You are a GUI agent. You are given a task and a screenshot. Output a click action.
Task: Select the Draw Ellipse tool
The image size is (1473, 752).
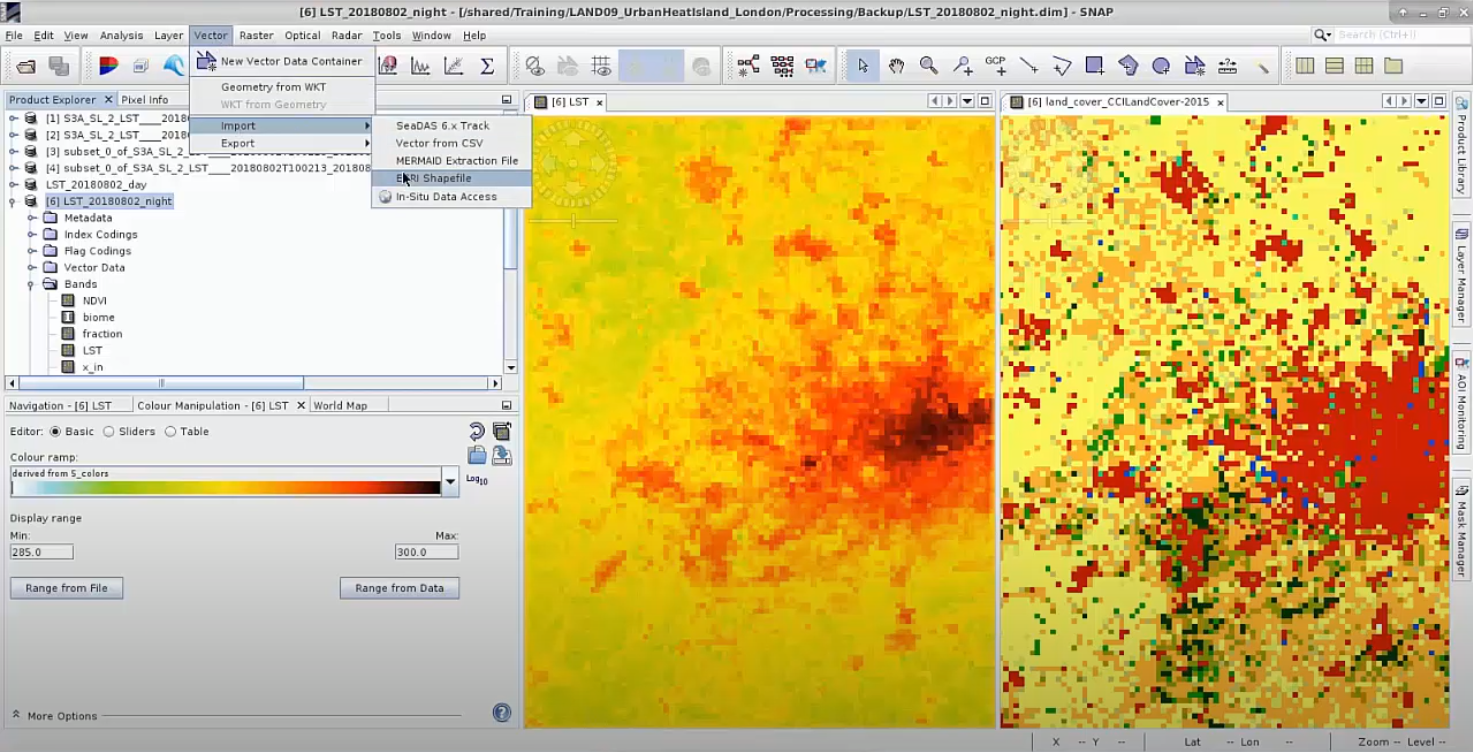[x=1161, y=66]
